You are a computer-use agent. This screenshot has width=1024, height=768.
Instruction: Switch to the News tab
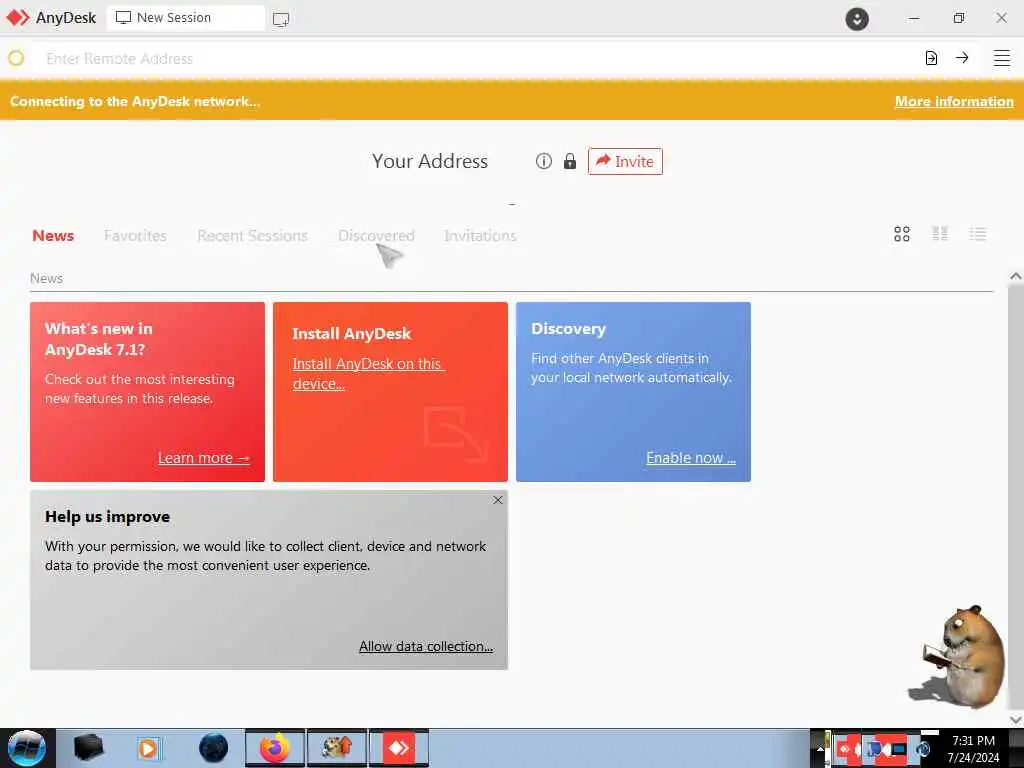(x=53, y=235)
